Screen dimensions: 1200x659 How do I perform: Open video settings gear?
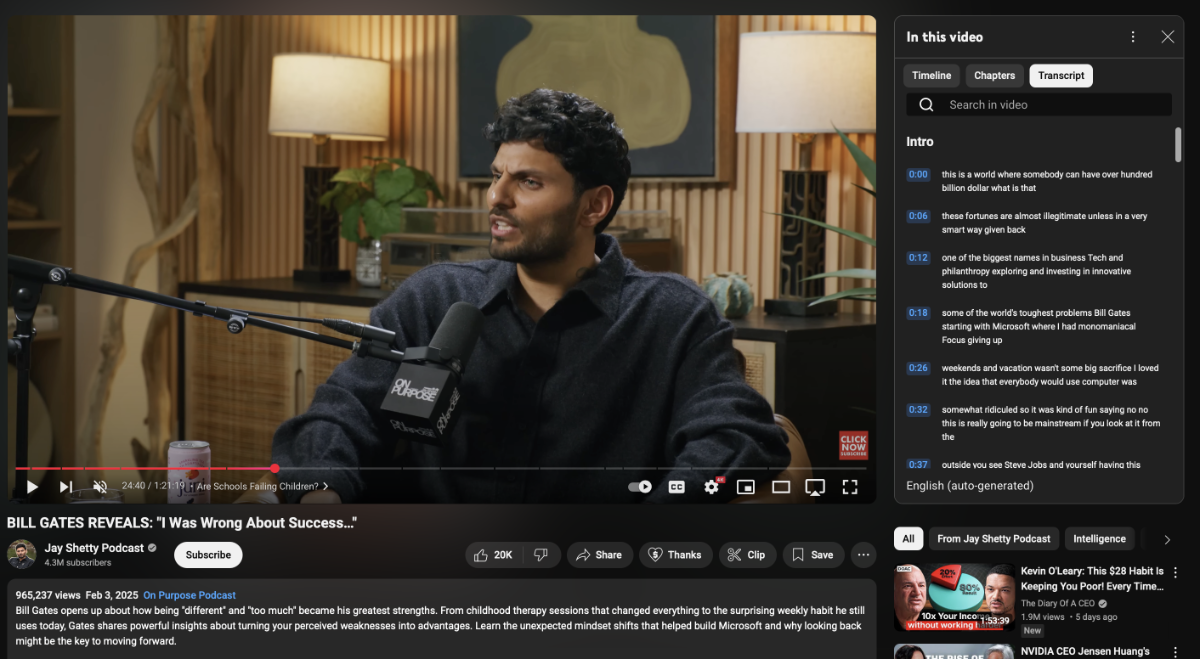click(x=712, y=487)
